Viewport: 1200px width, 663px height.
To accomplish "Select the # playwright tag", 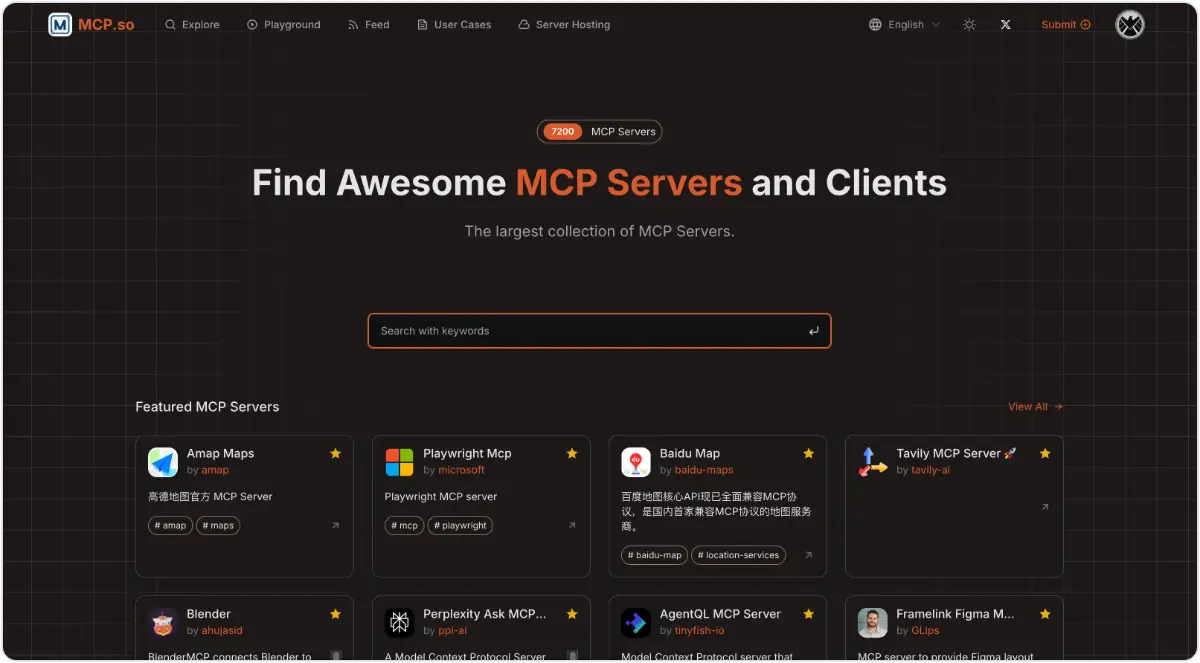I will click(460, 525).
